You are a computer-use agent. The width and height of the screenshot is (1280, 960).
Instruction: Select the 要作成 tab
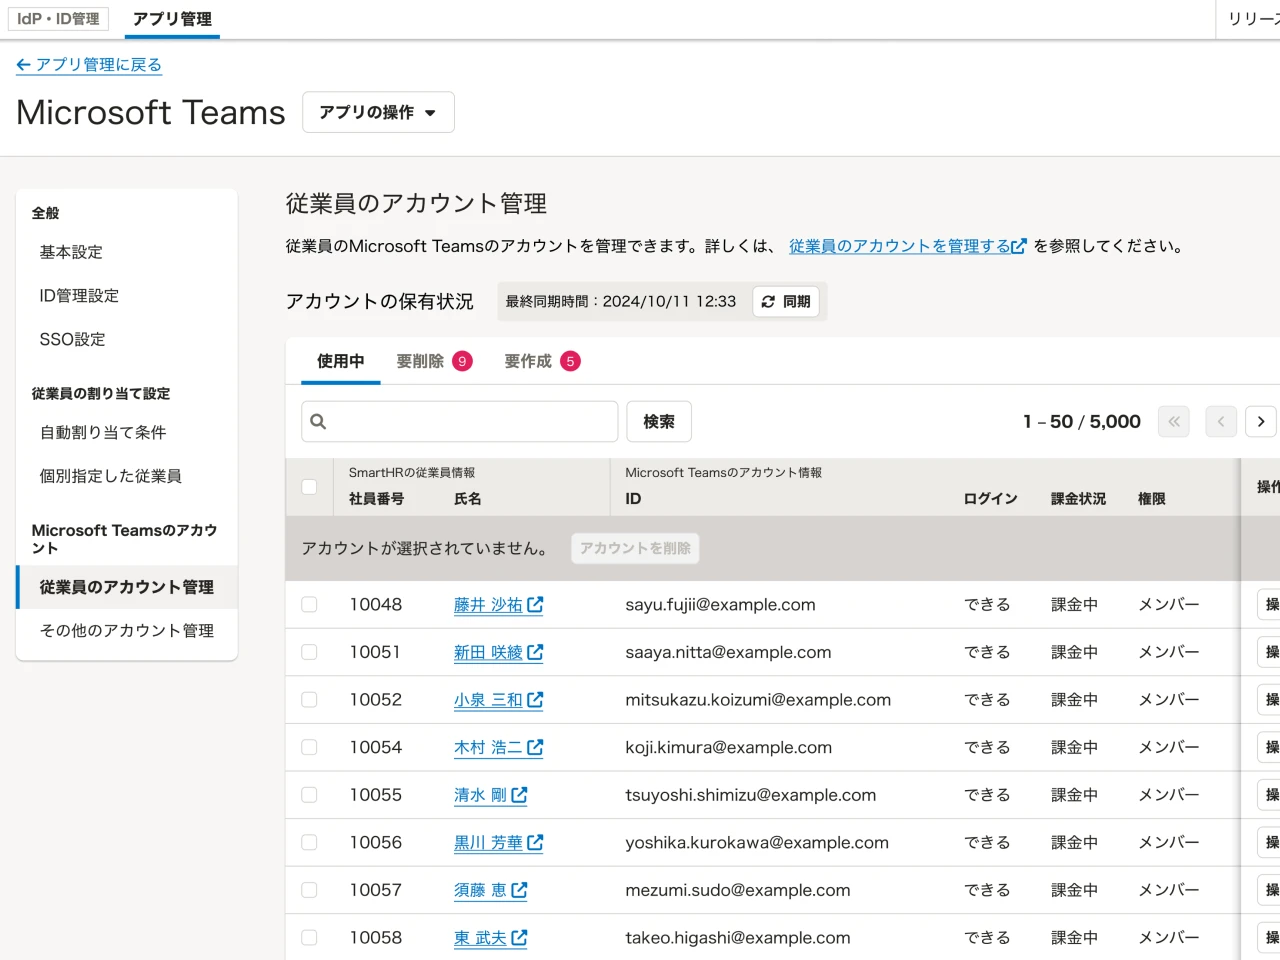pos(542,361)
